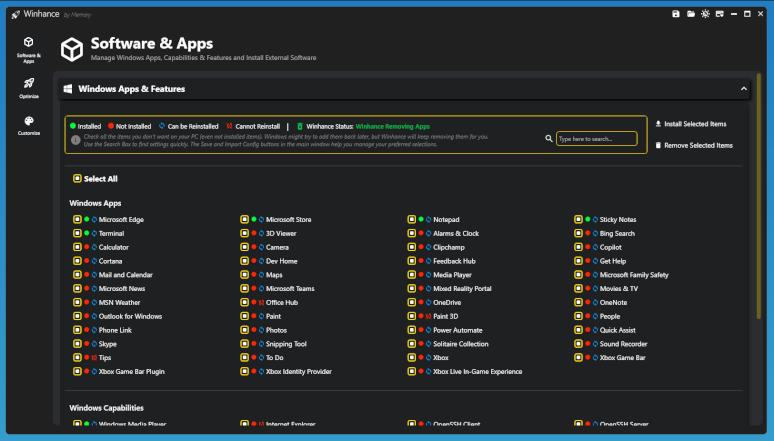Check the Clipchamp checkbox
The image size is (774, 441).
point(411,247)
